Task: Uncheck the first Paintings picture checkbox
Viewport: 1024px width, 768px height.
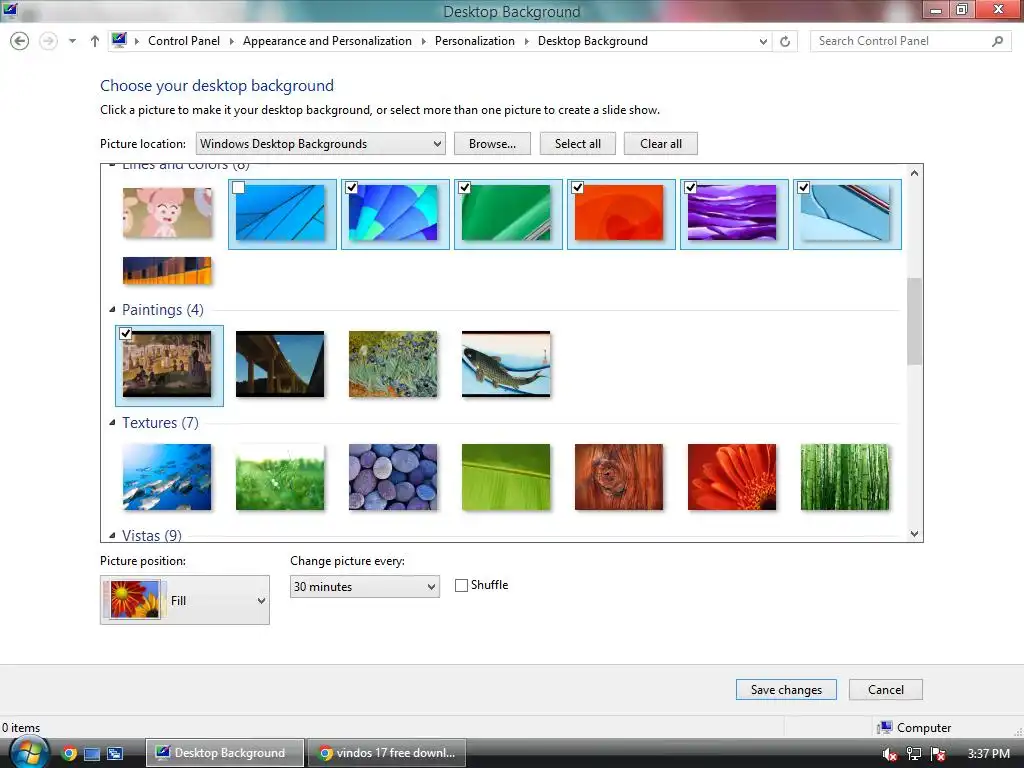Action: 125,334
